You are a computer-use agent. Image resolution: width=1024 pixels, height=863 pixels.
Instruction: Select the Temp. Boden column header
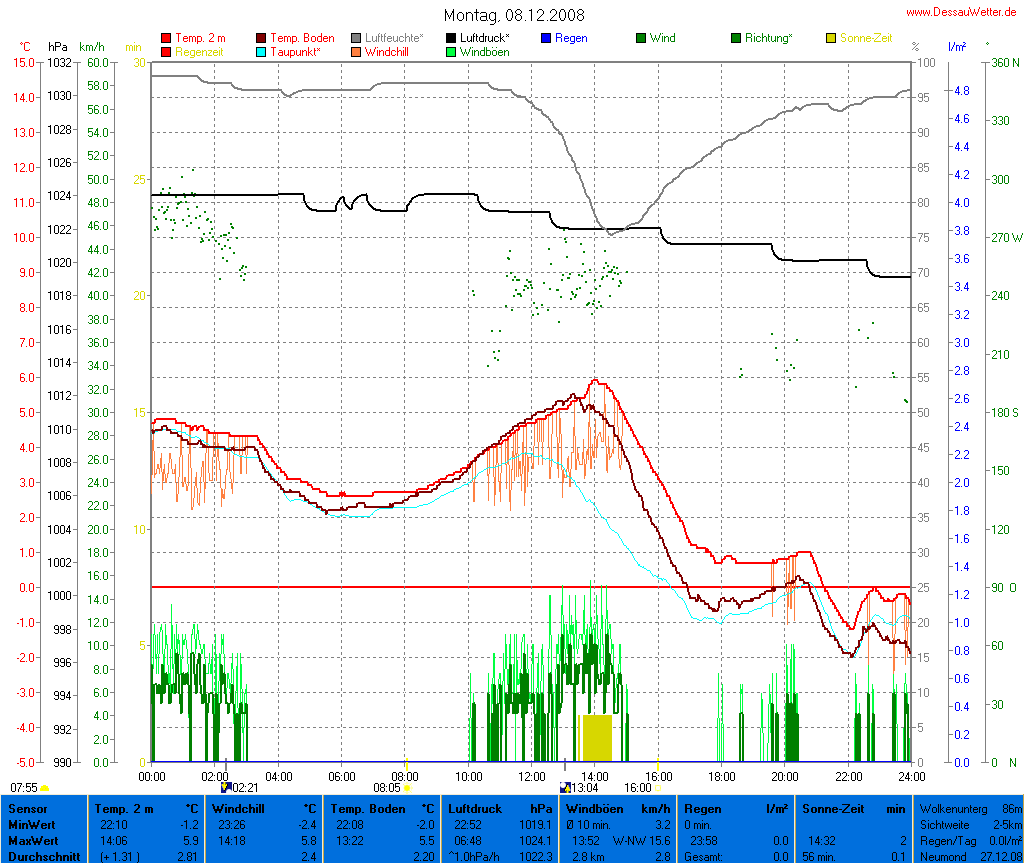(x=383, y=808)
